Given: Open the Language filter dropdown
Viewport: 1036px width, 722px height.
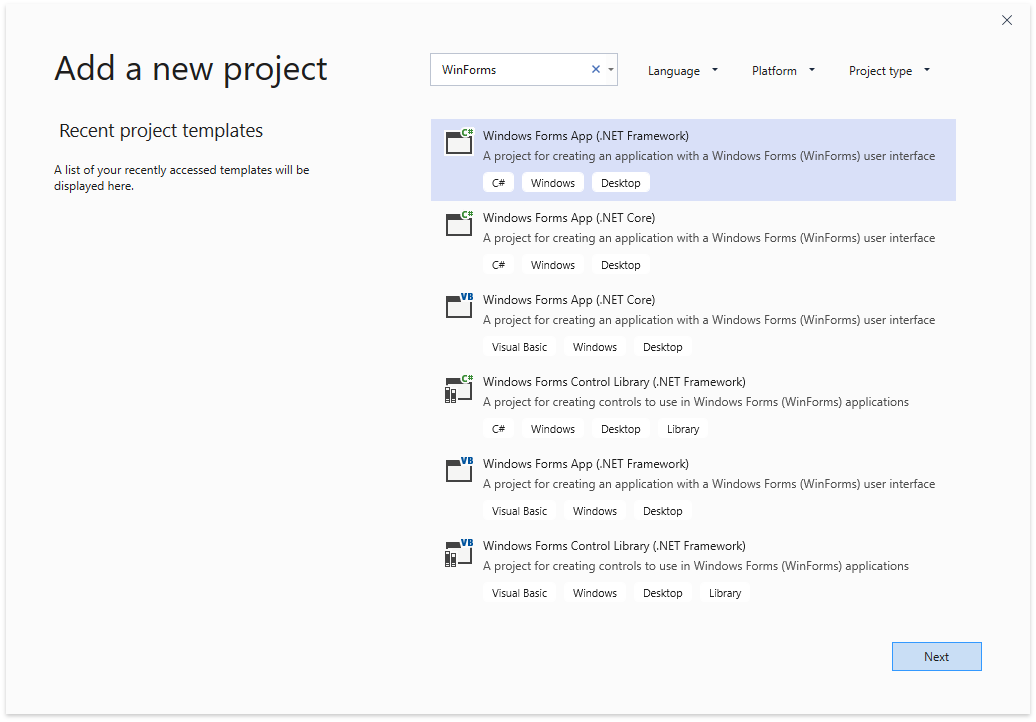Looking at the screenshot, I should point(683,71).
